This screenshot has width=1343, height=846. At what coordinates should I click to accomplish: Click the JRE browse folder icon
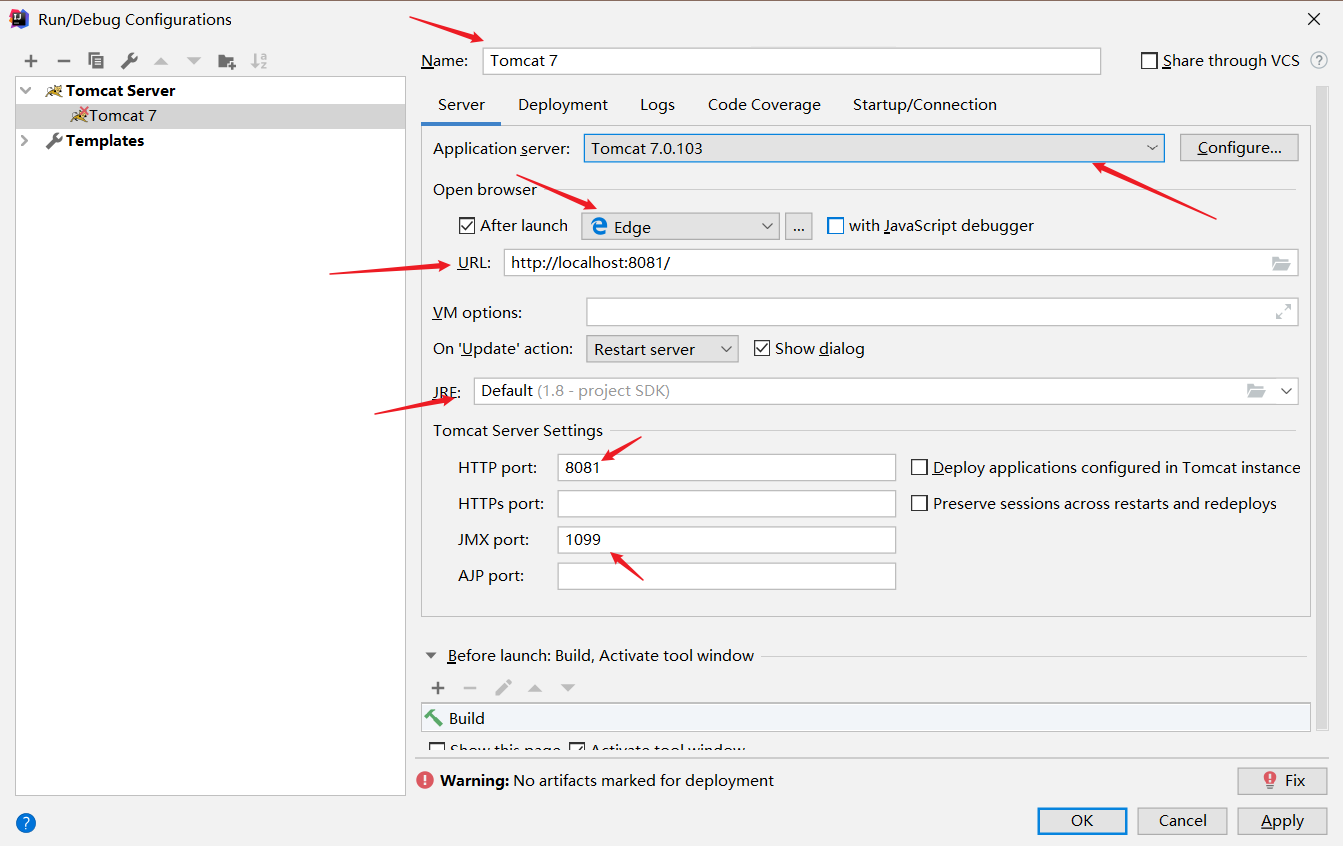[1256, 391]
